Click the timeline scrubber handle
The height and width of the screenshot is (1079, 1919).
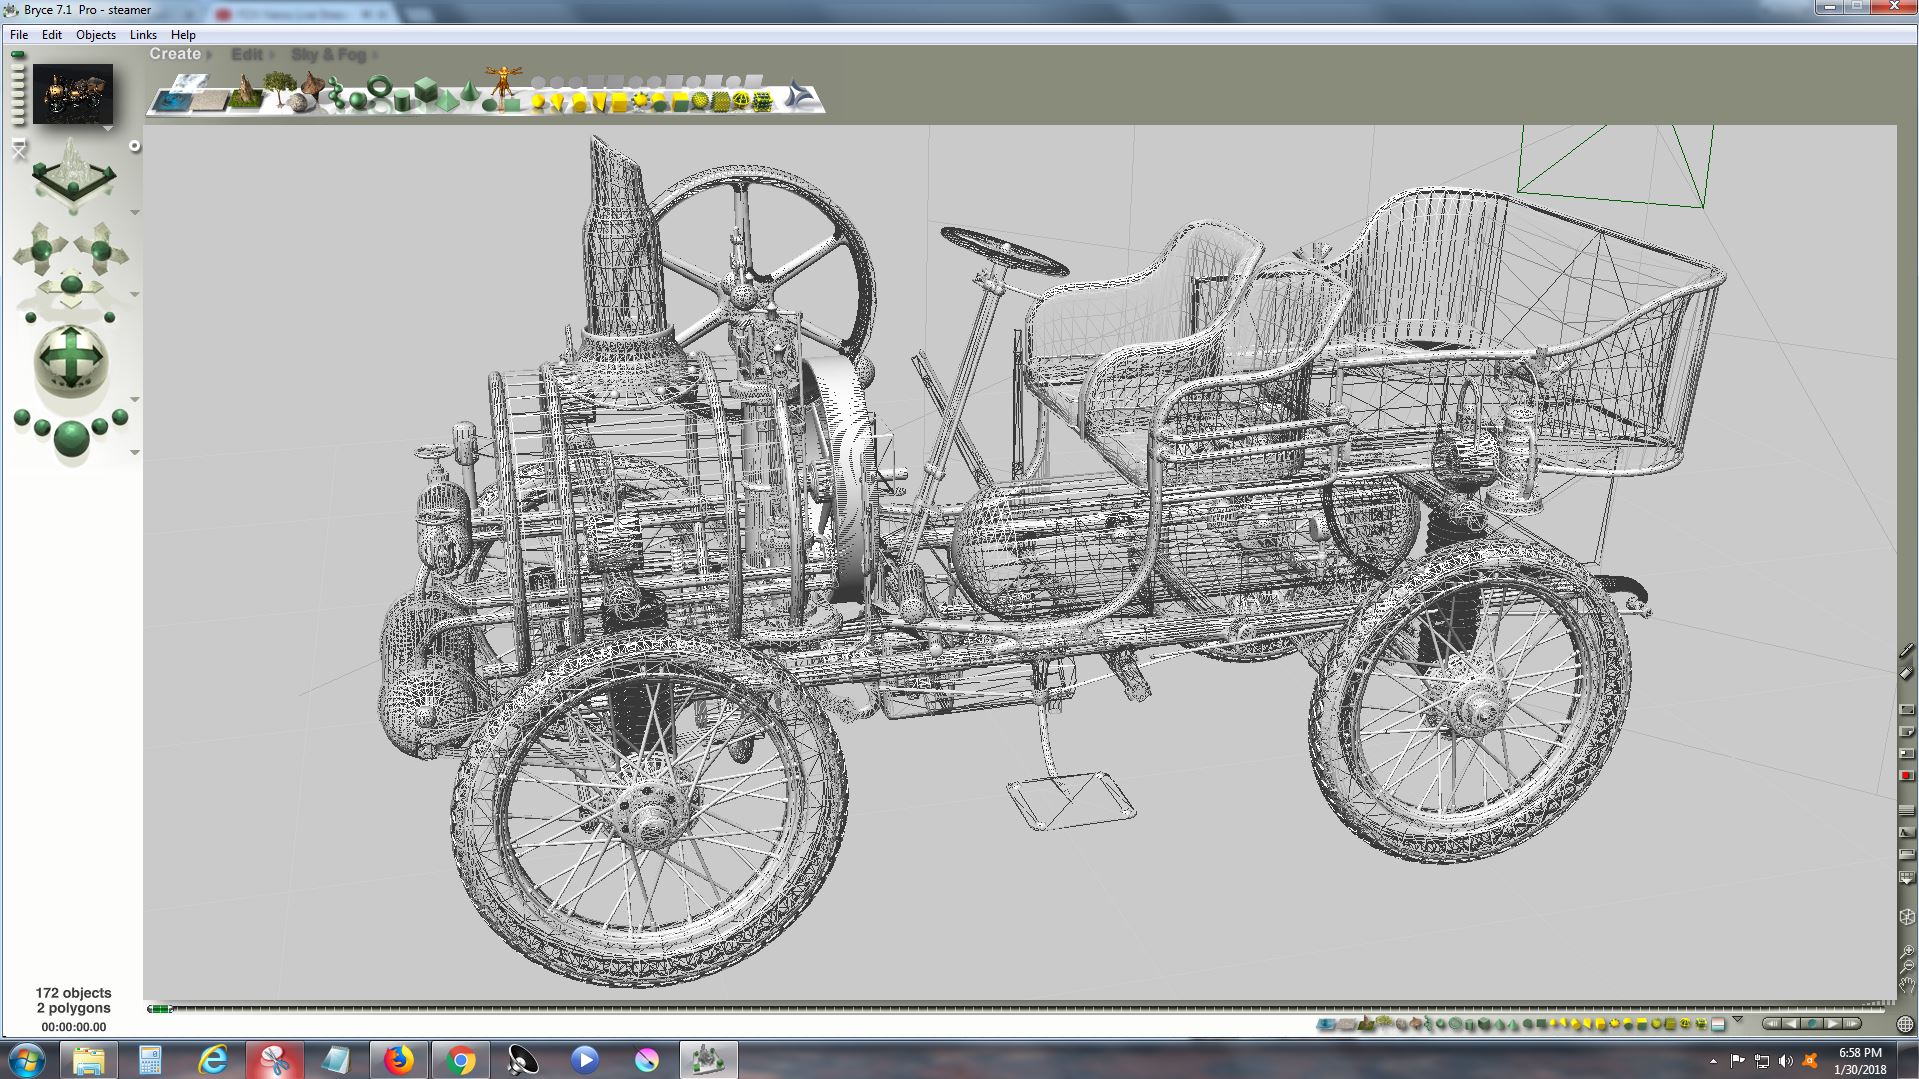point(160,1009)
